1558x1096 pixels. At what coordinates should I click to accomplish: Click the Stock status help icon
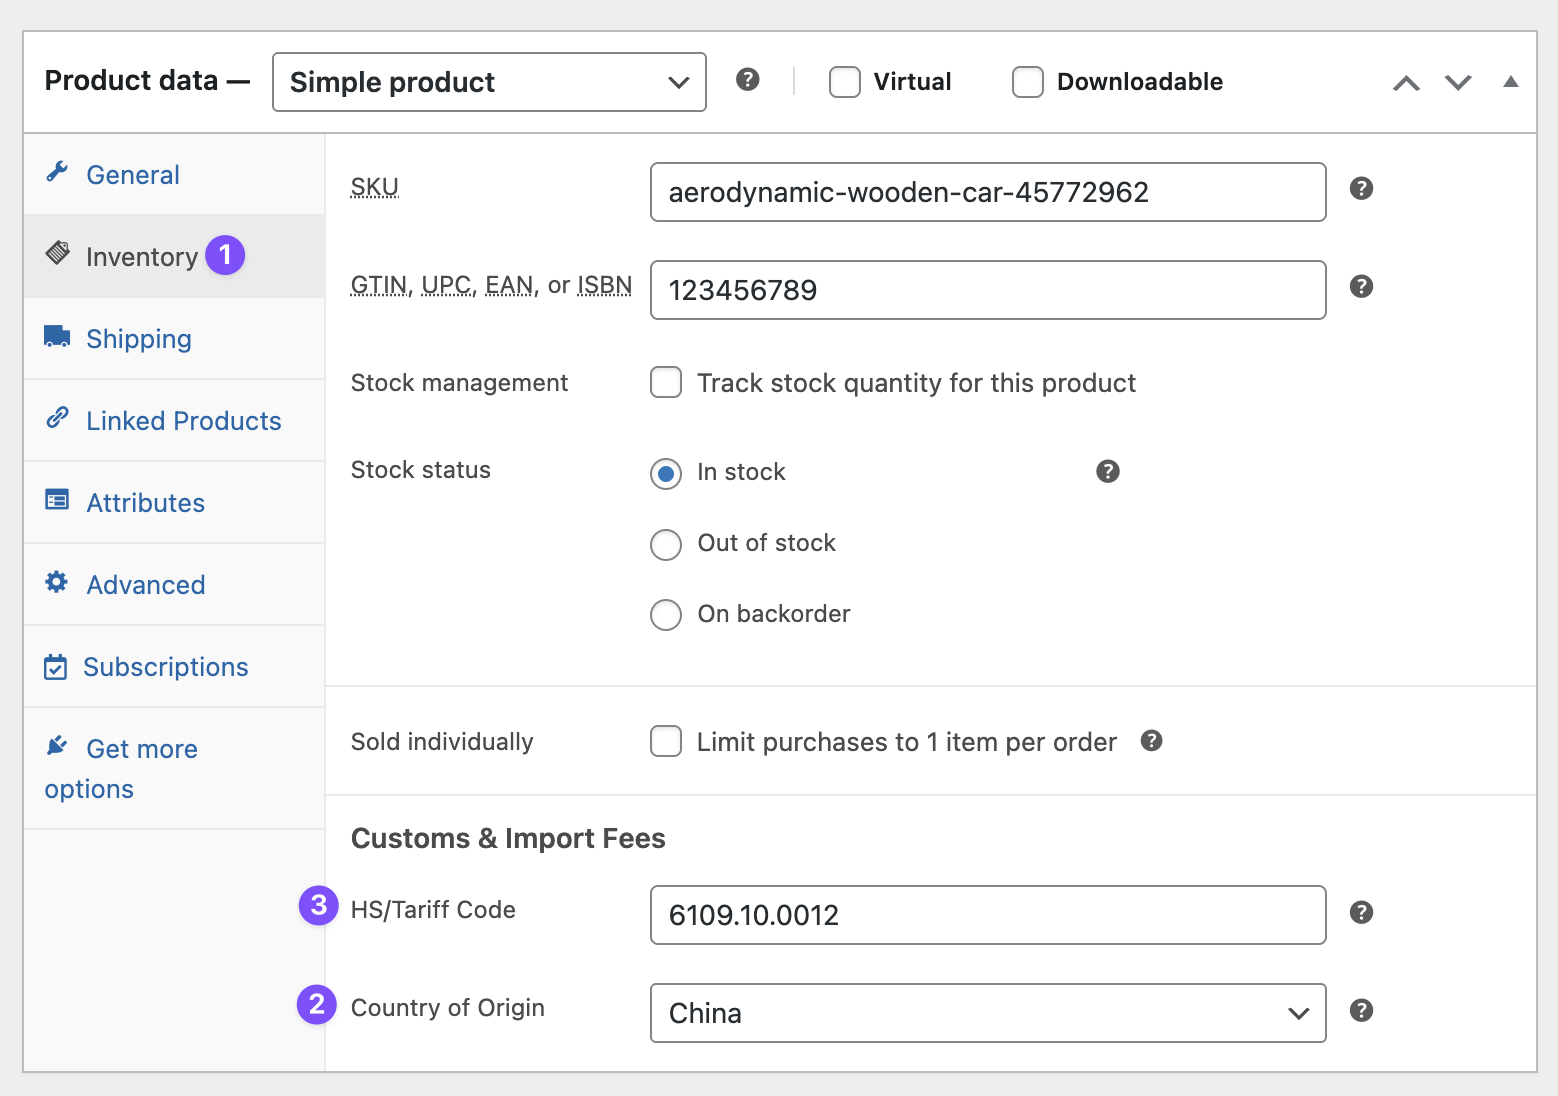click(x=1107, y=472)
